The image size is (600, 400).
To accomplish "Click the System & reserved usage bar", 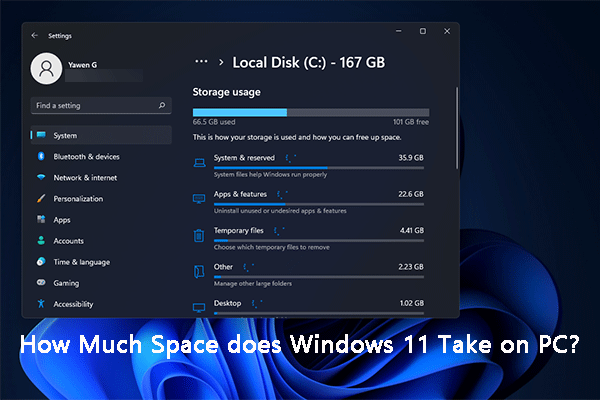I will click(319, 168).
